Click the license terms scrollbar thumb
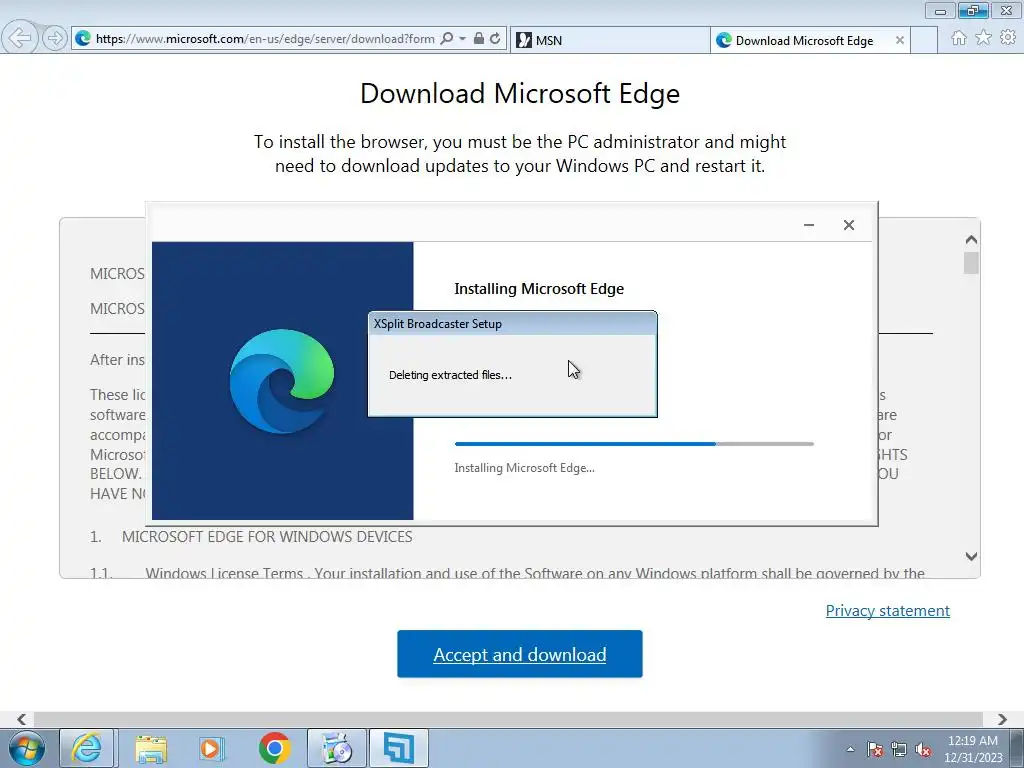The image size is (1024, 768). [971, 263]
